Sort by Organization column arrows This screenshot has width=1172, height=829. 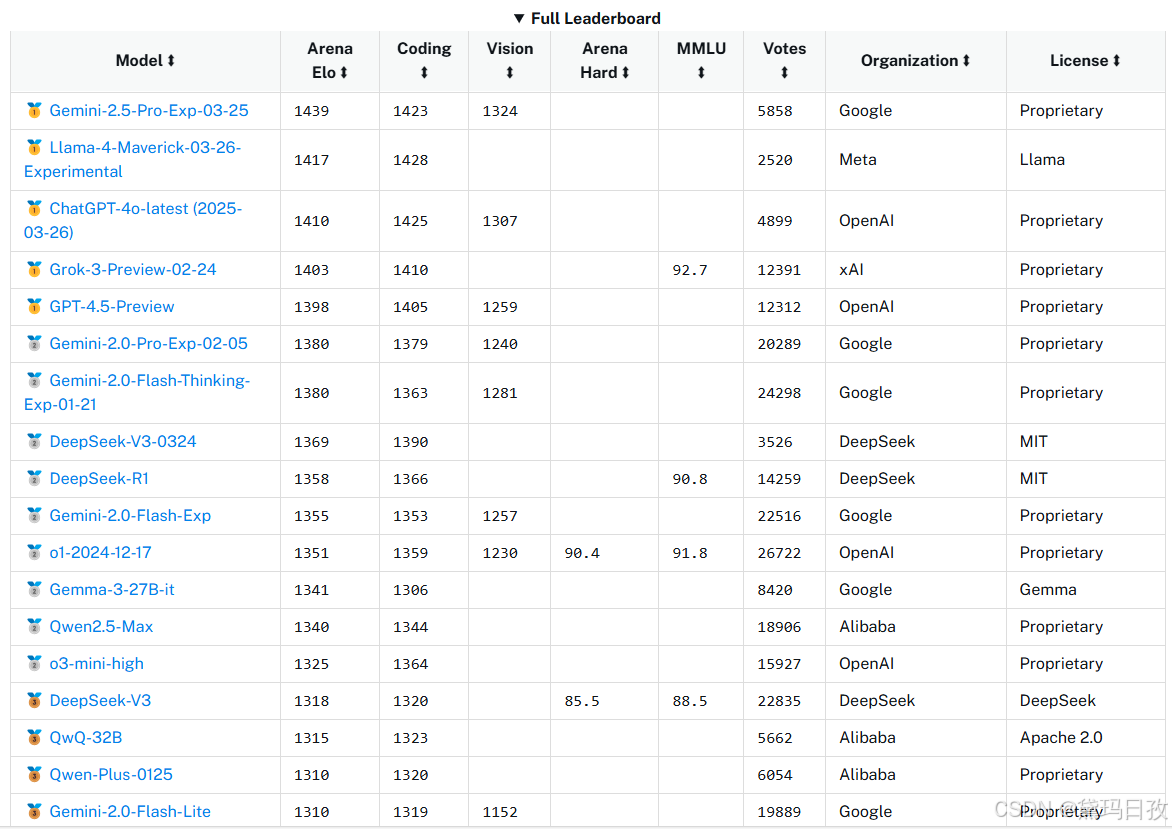[x=966, y=61]
